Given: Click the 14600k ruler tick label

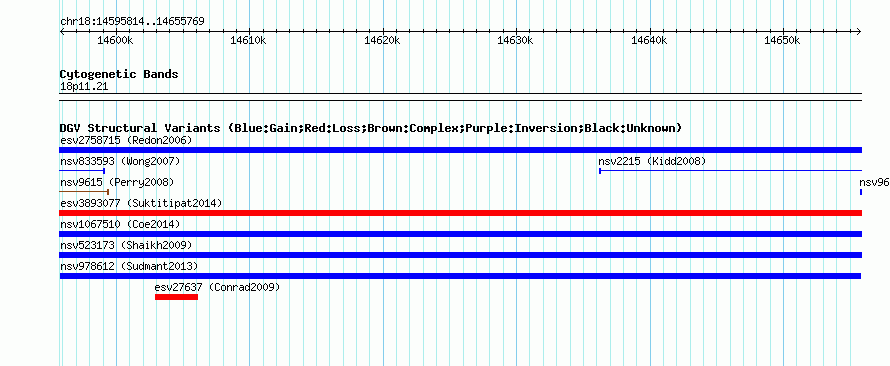Looking at the screenshot, I should (115, 41).
